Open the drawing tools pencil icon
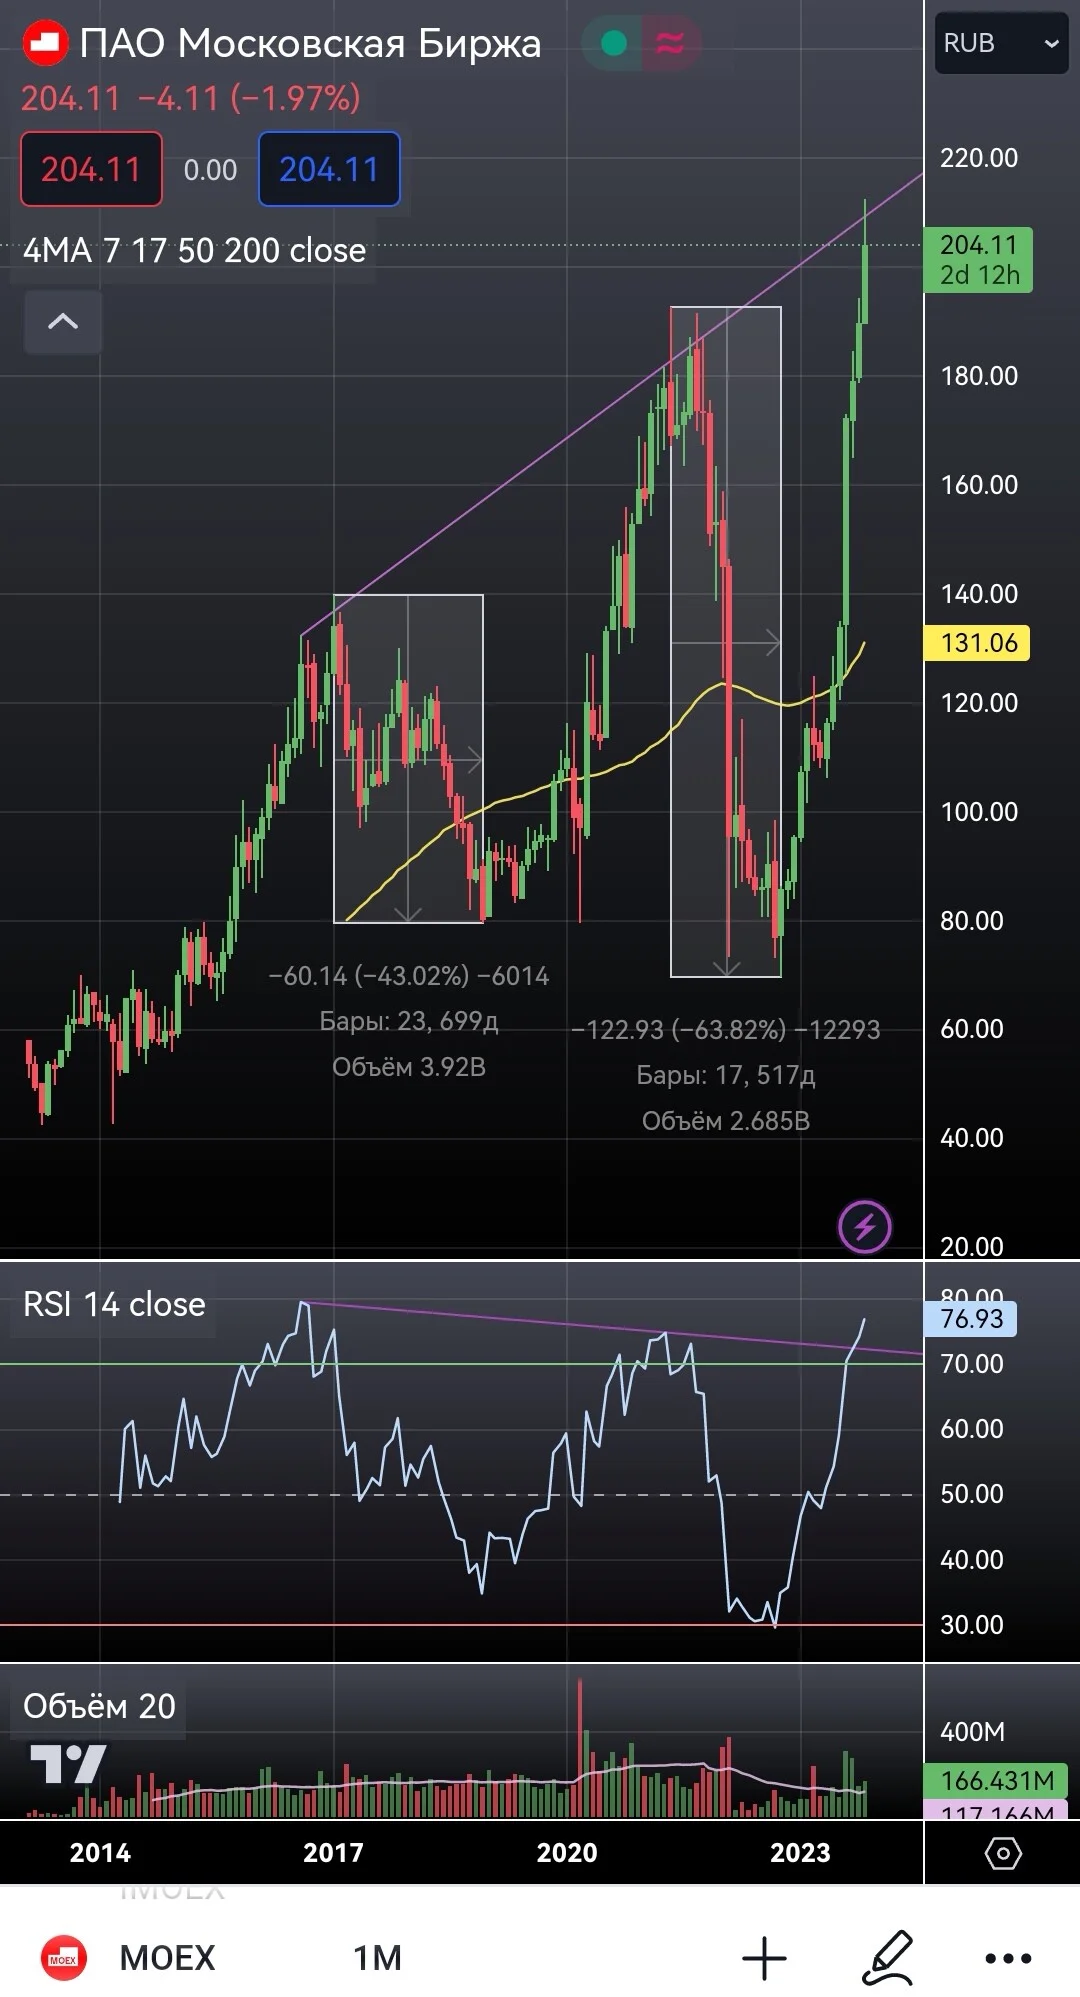Screen dimensions: 1080x1997 point(888,1957)
